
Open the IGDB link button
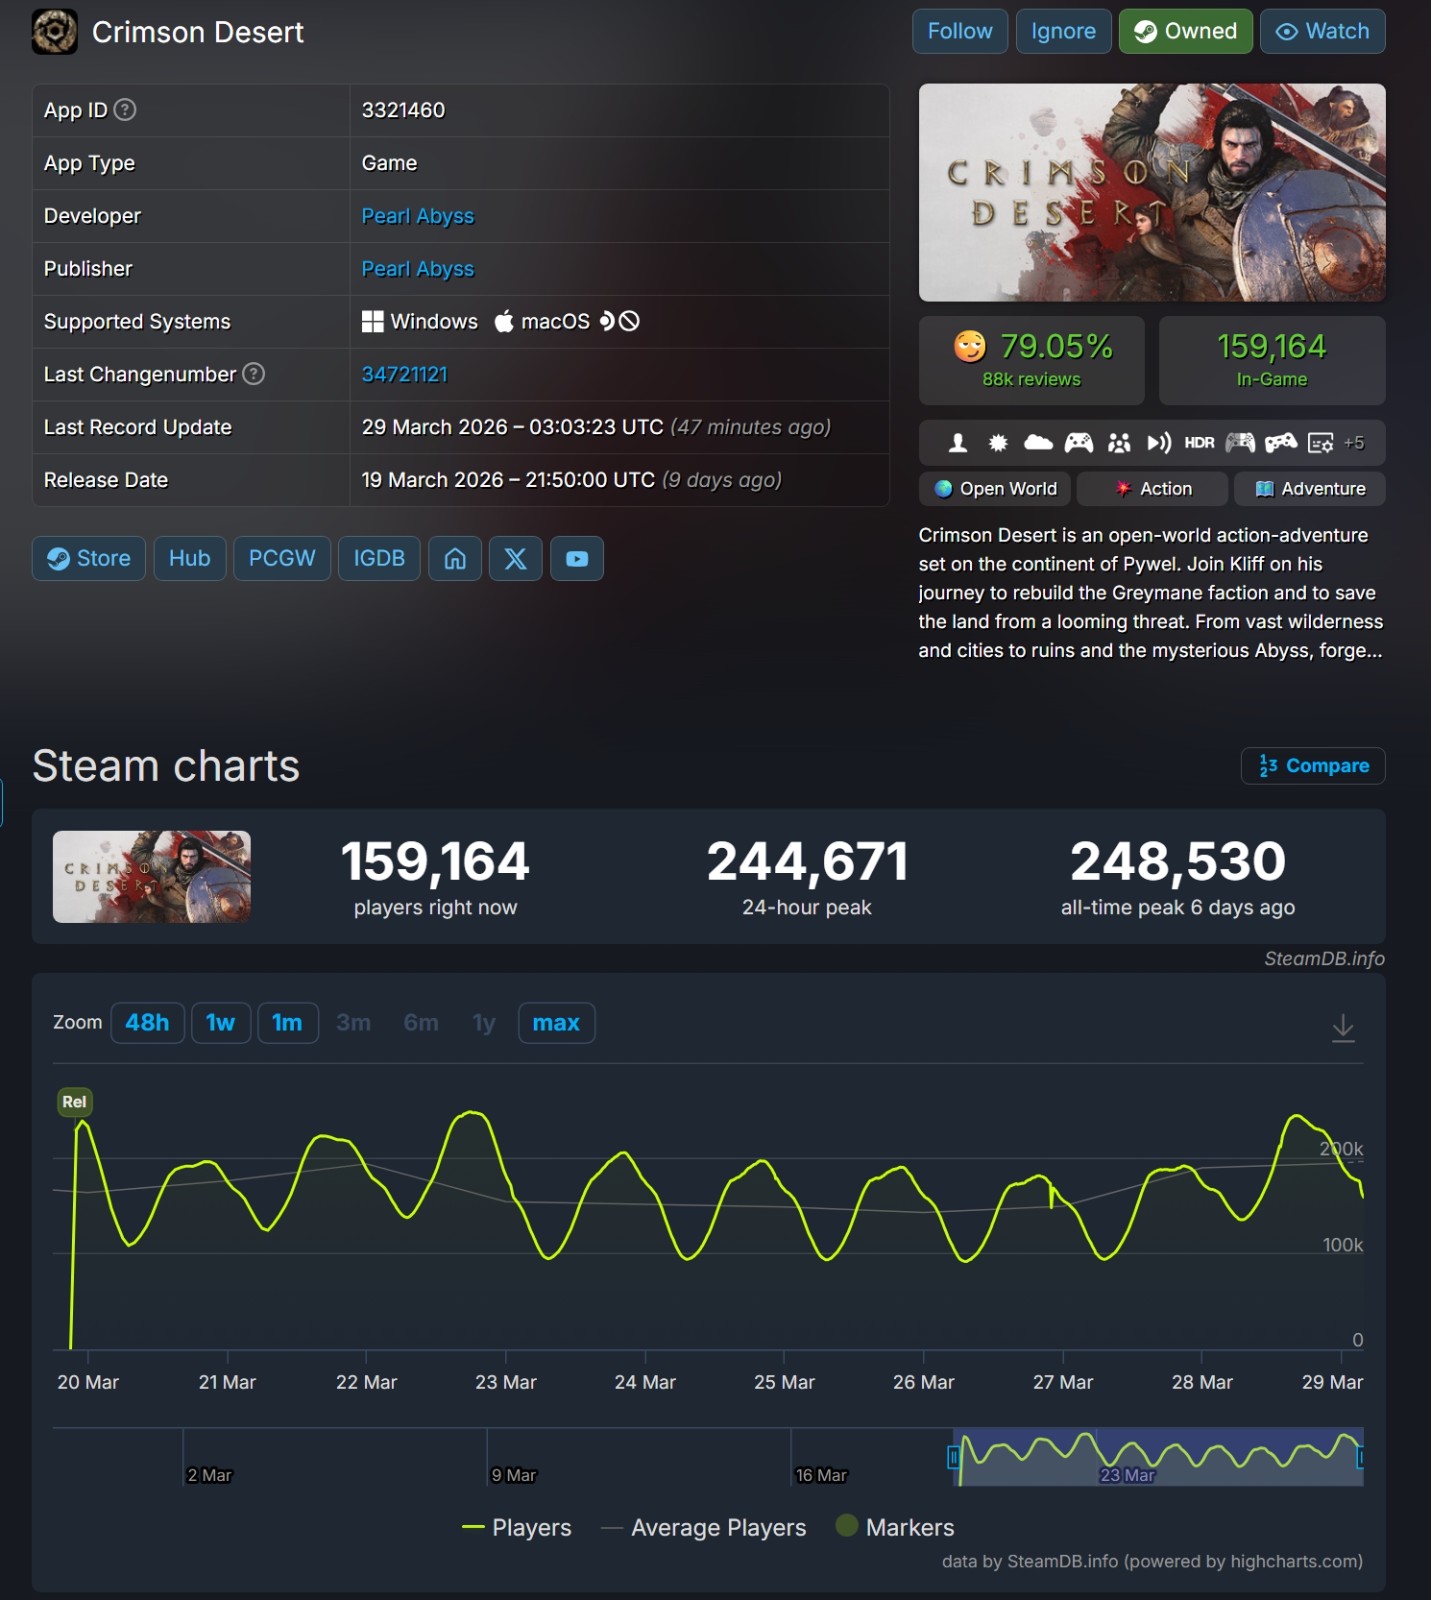pyautogui.click(x=379, y=558)
